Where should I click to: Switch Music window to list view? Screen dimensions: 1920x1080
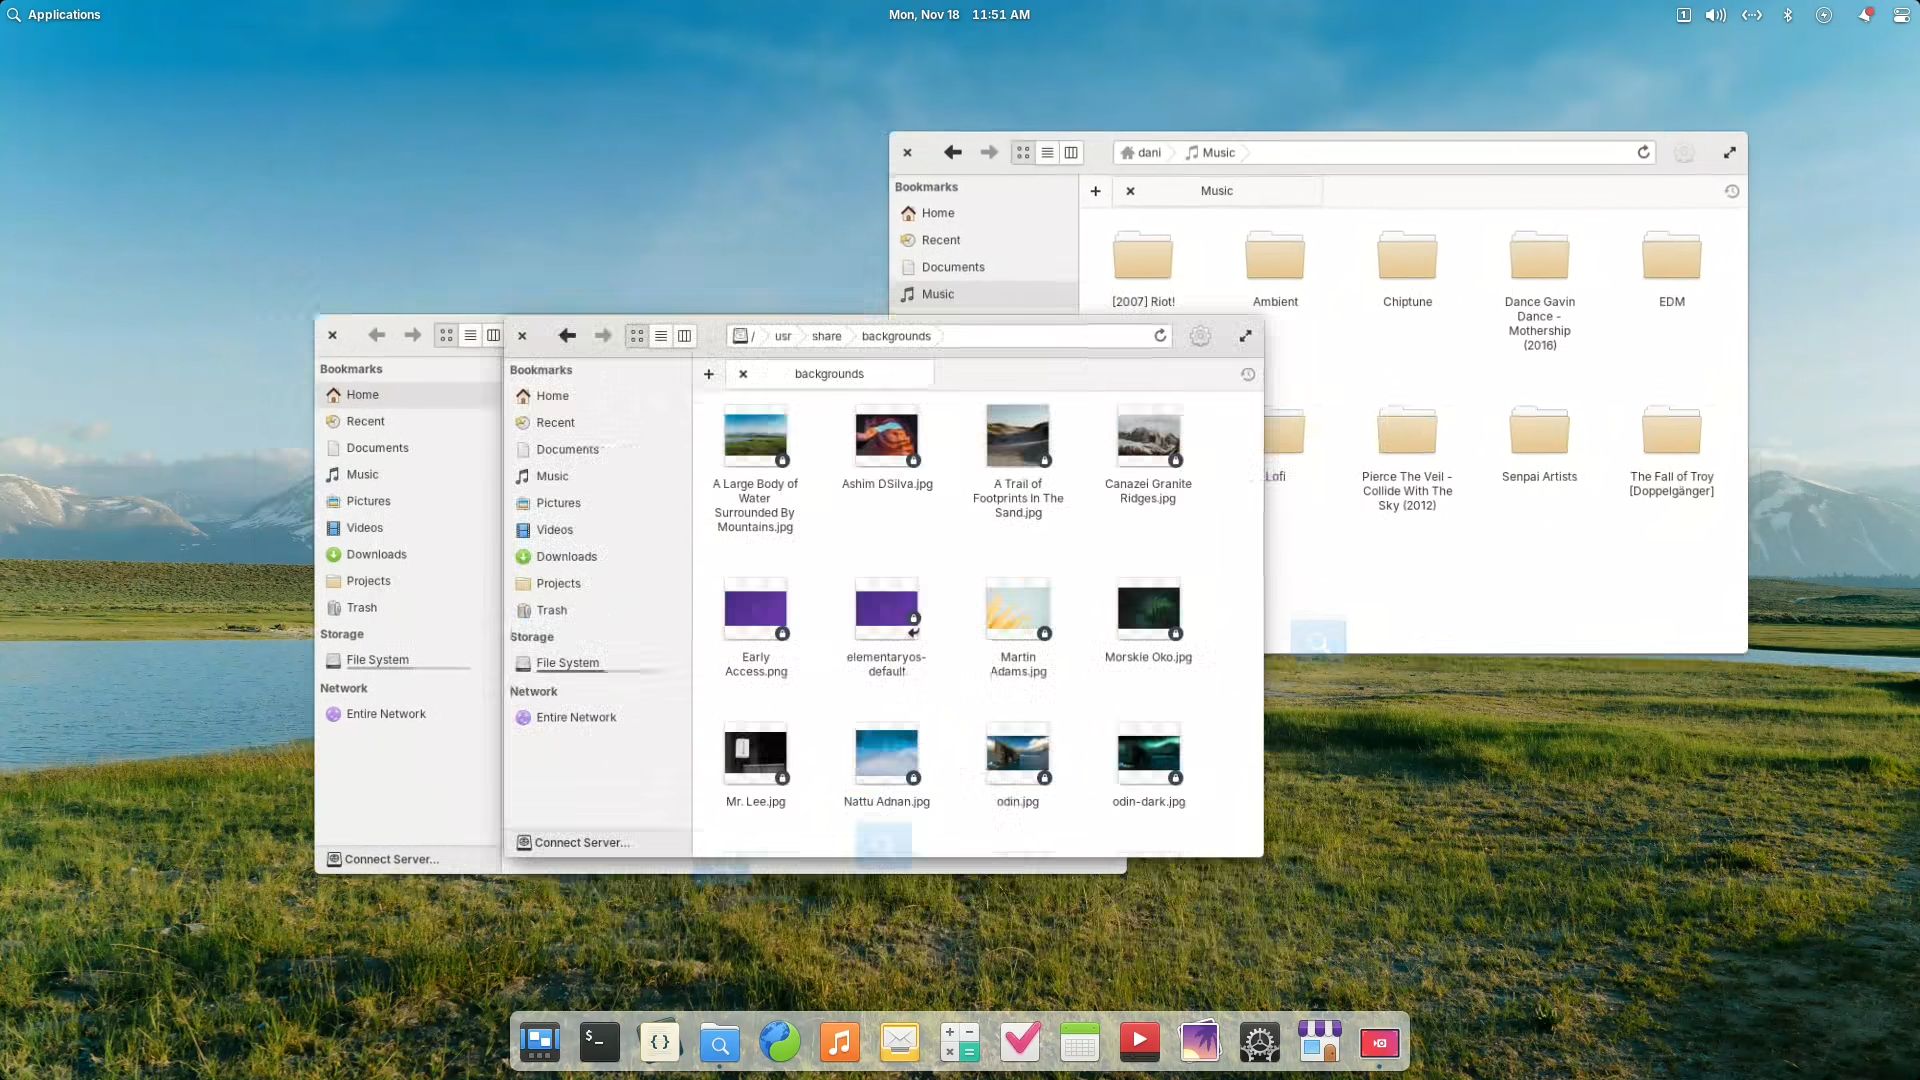point(1047,152)
